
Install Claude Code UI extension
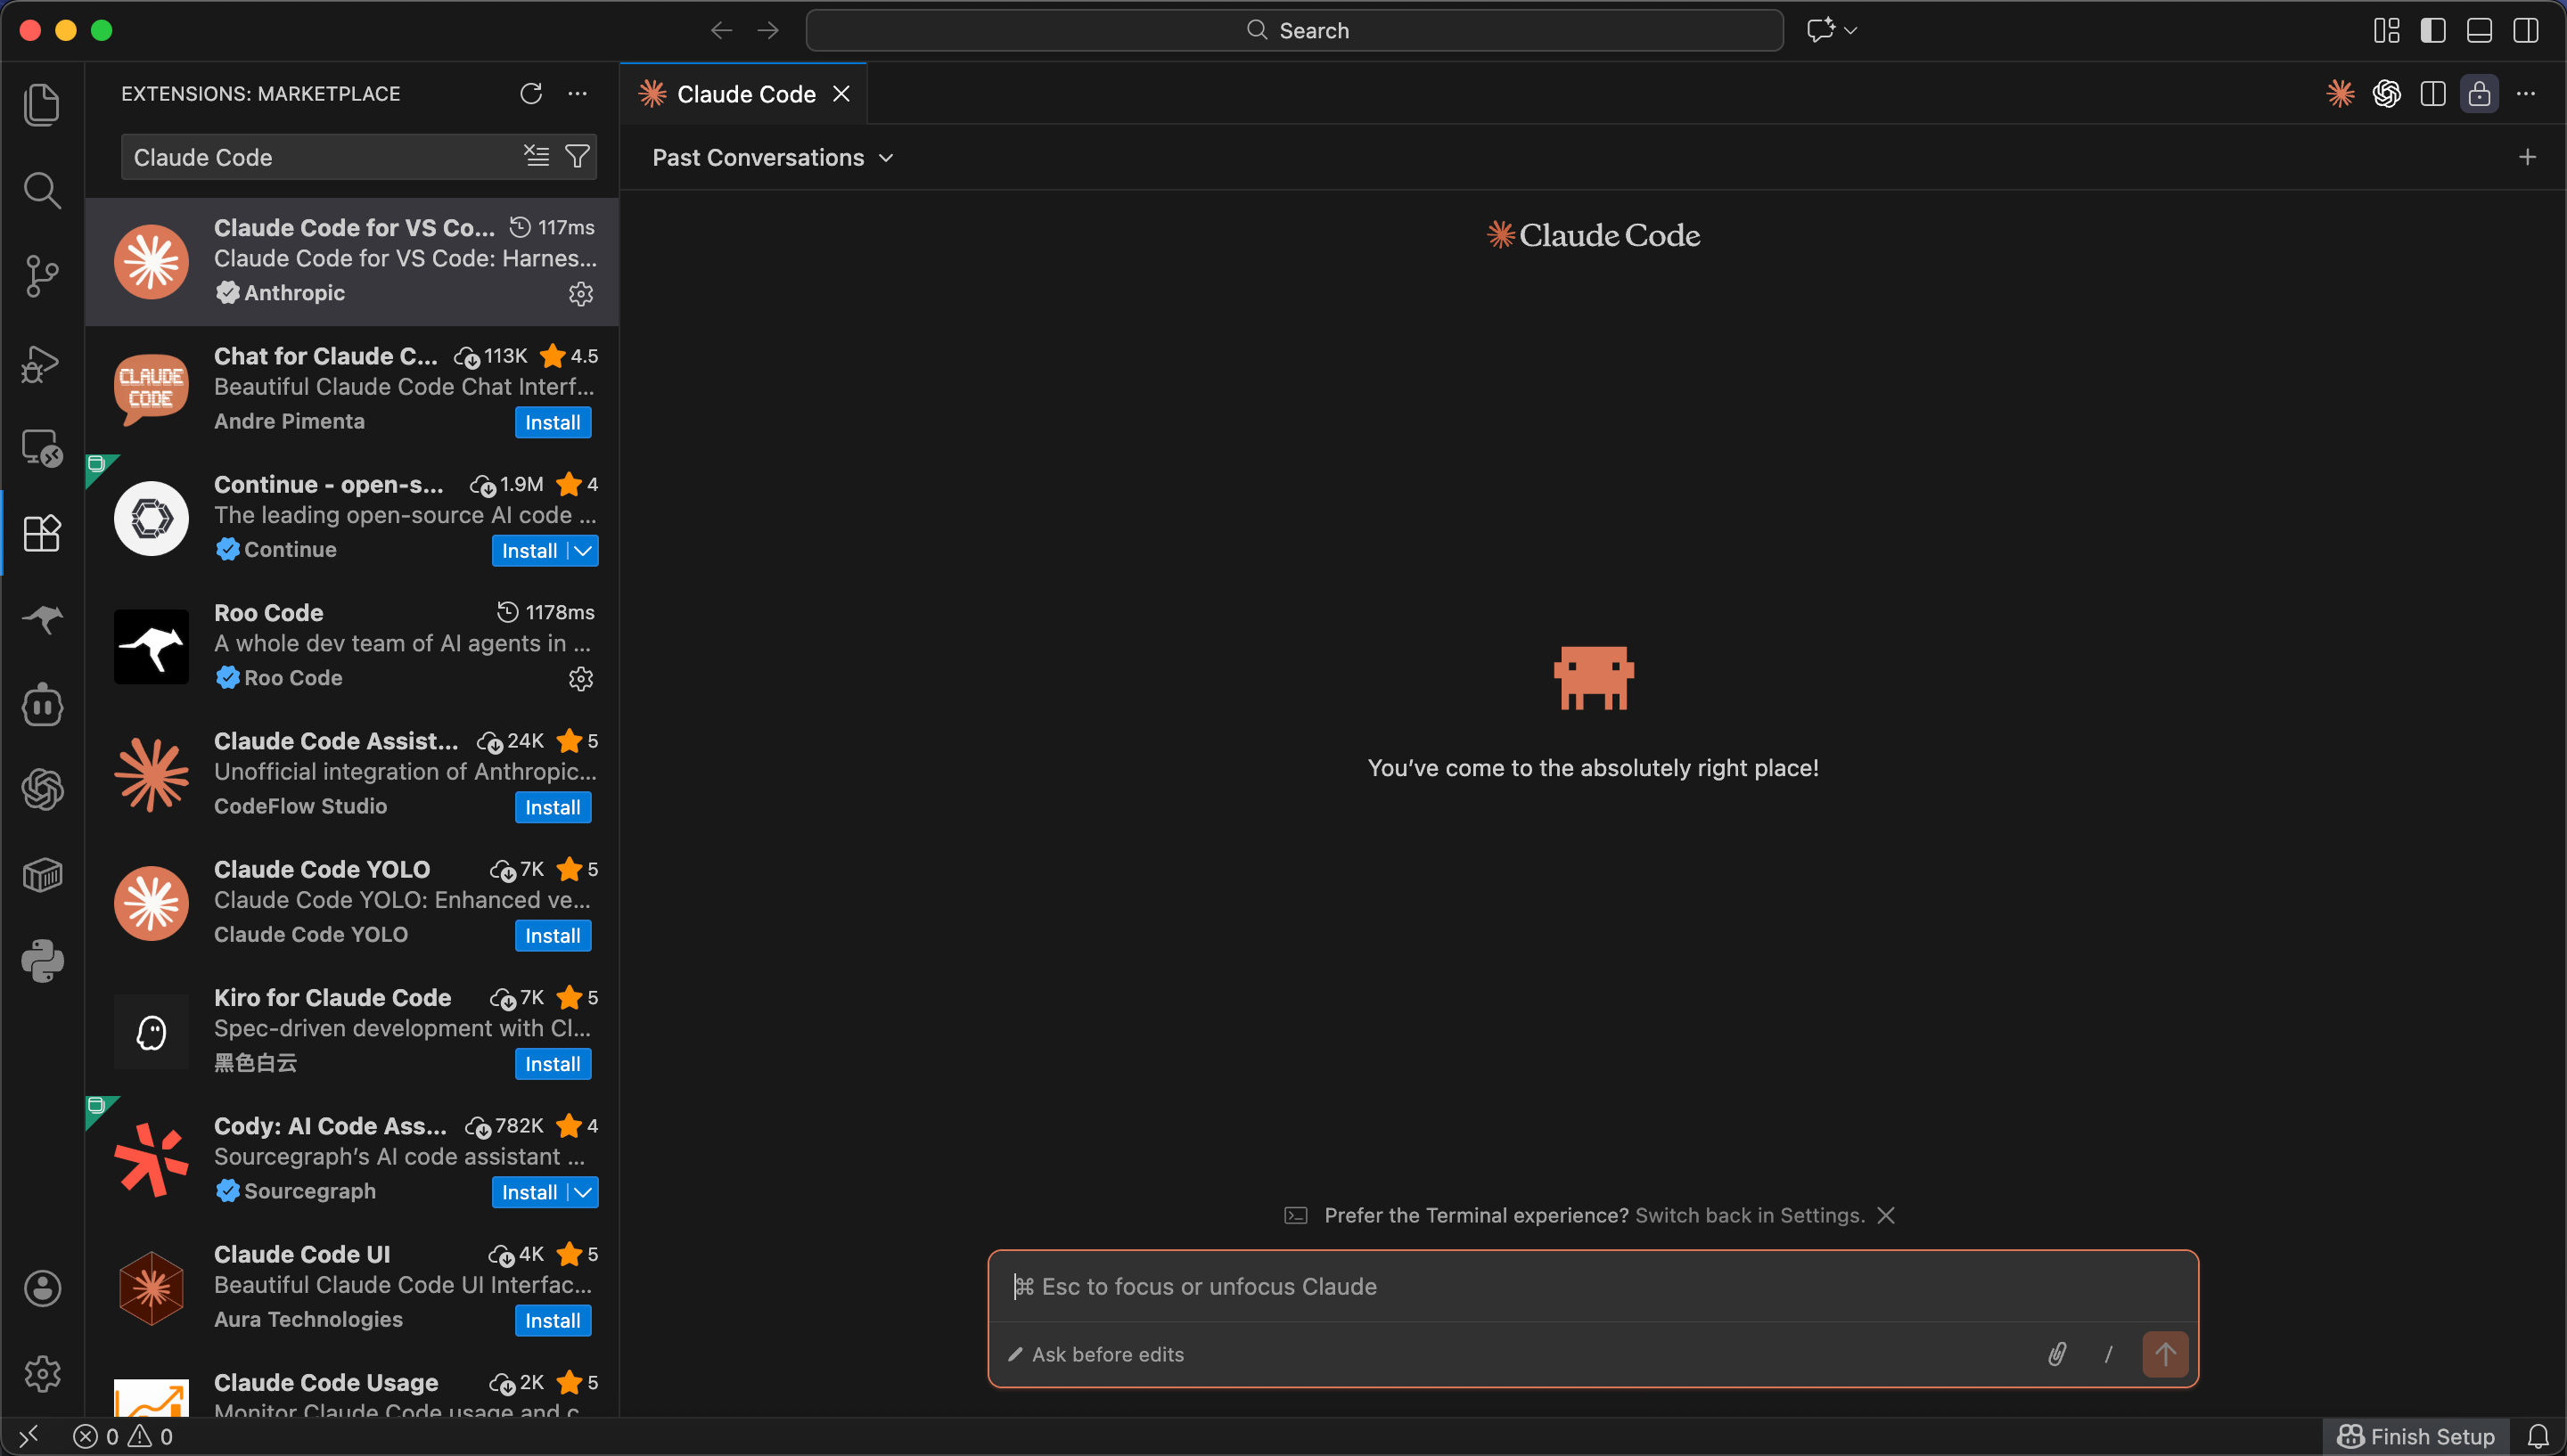553,1320
